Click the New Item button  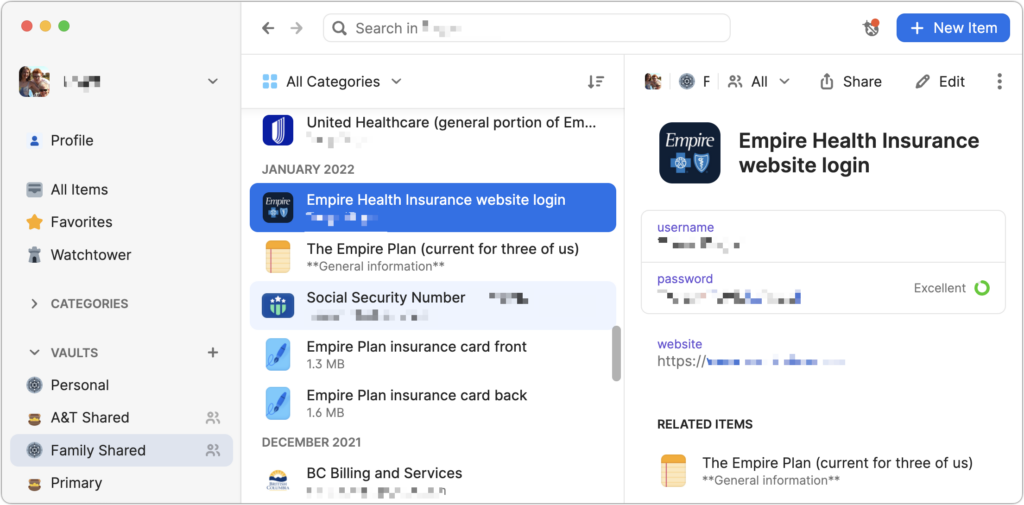953,28
